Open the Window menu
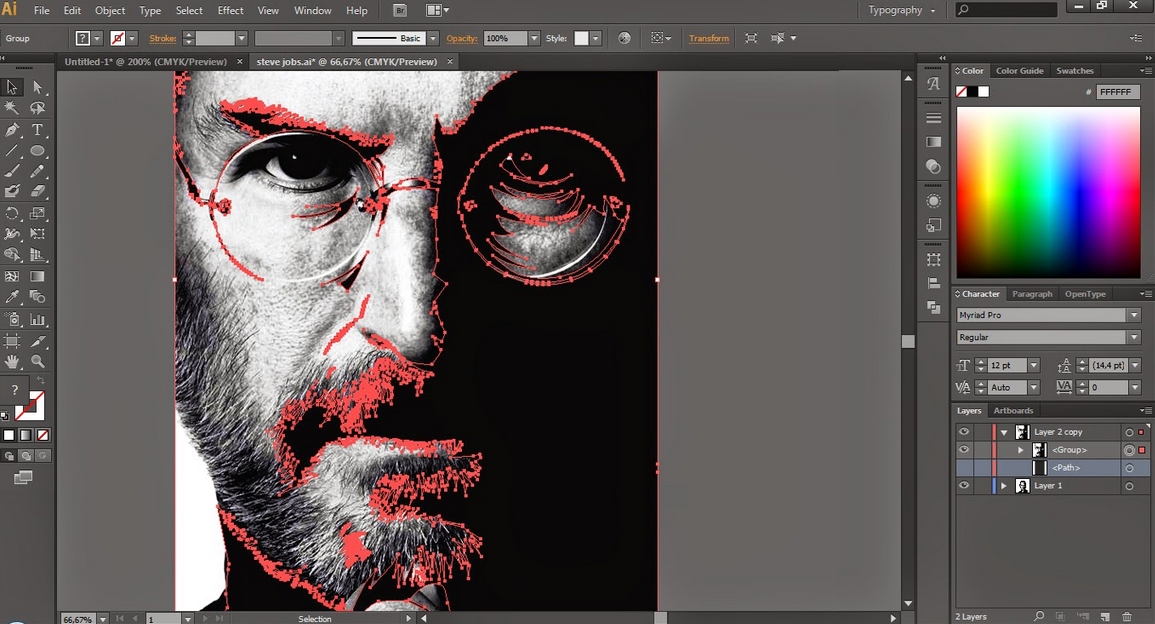Viewport: 1155px width, 624px height. click(312, 10)
